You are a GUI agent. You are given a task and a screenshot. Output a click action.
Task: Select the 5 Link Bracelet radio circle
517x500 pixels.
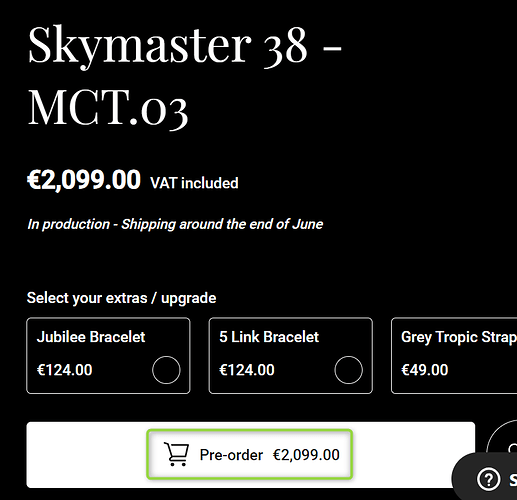(x=348, y=370)
